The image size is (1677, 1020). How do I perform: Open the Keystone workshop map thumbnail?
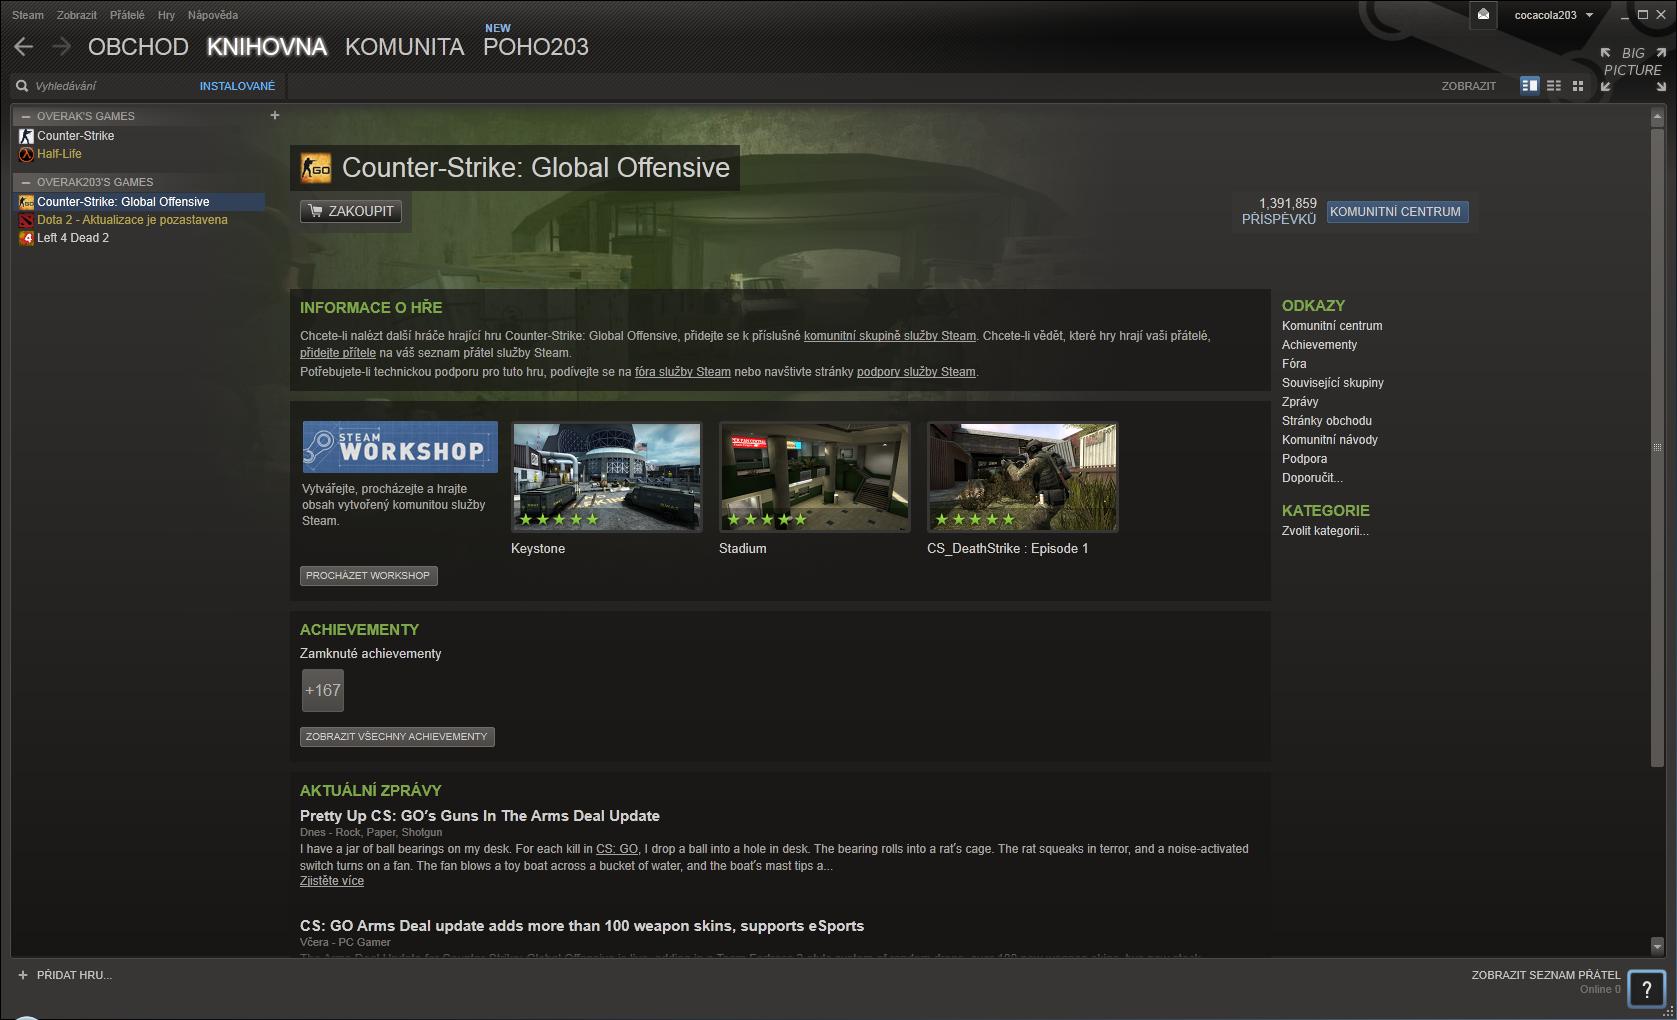point(606,476)
